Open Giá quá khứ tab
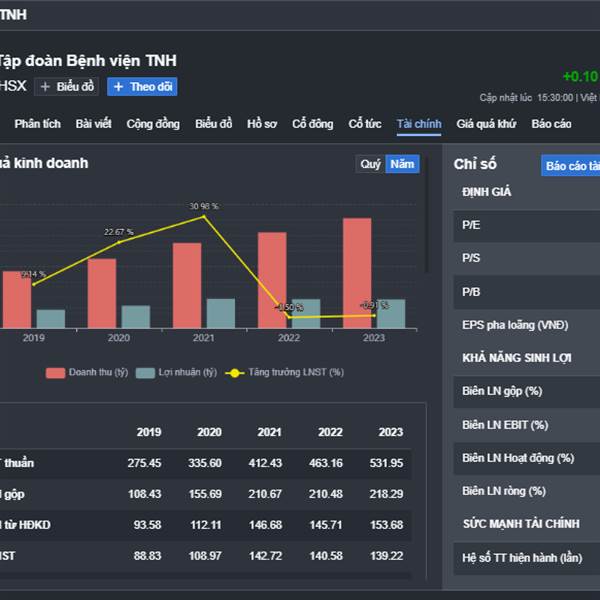Viewport: 600px width, 600px height. [x=486, y=124]
